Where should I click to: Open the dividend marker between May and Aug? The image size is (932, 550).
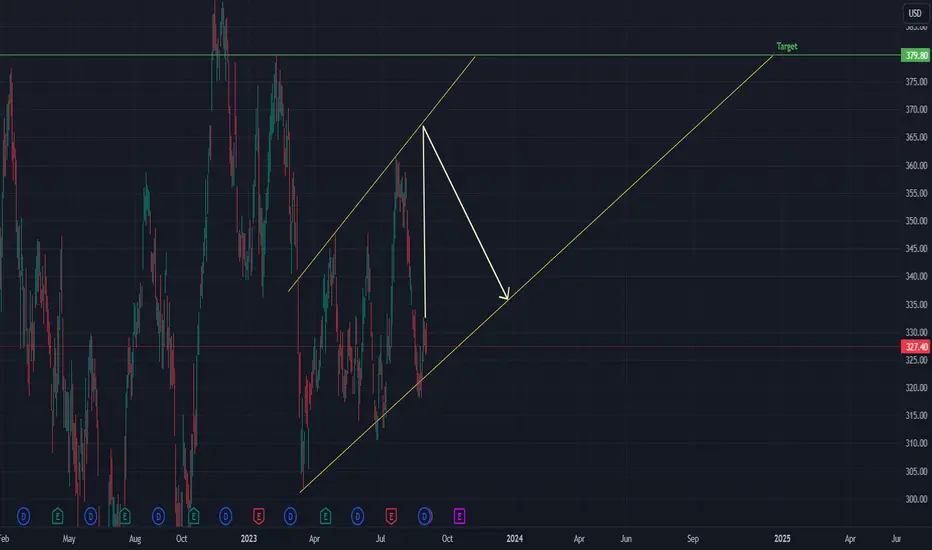[90, 516]
